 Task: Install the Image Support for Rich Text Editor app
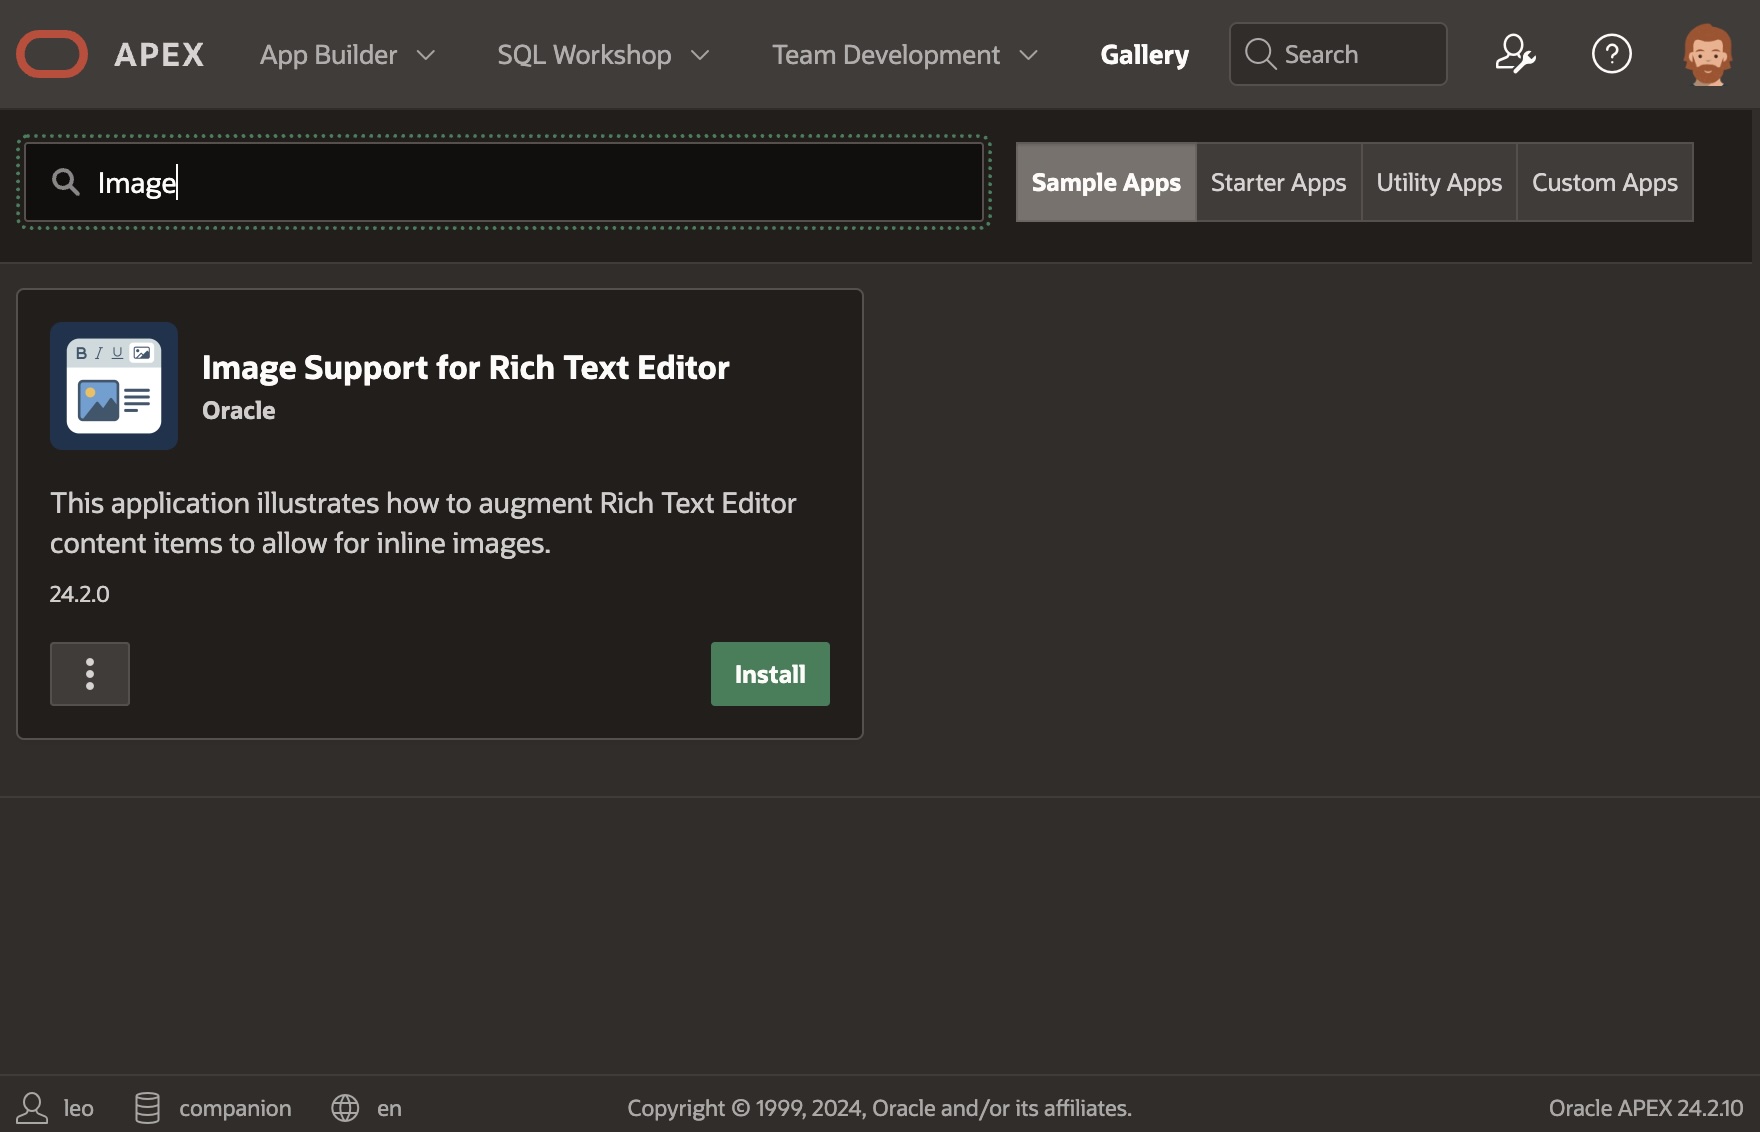pos(770,674)
